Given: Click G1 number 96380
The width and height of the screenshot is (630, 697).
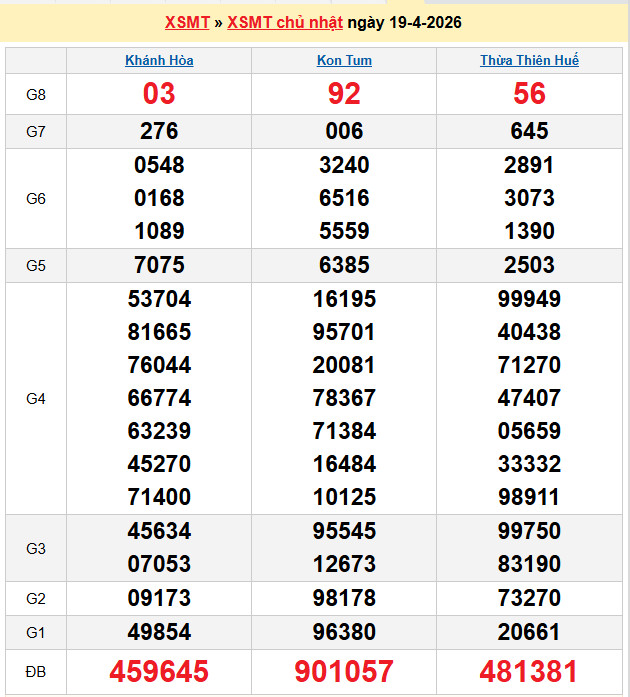Looking at the screenshot, I should coord(344,632).
